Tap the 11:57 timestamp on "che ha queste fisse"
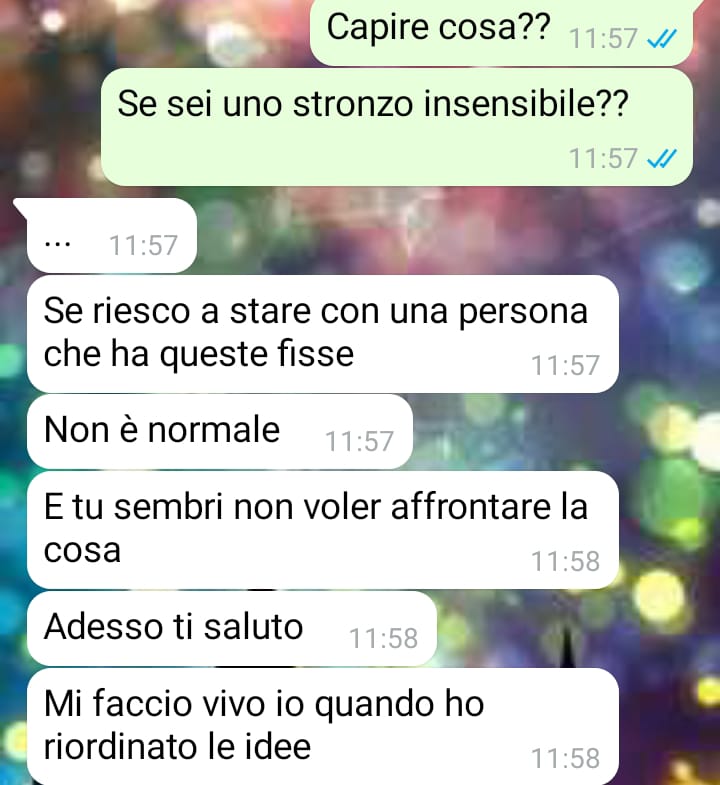This screenshot has height=785, width=720. point(565,365)
